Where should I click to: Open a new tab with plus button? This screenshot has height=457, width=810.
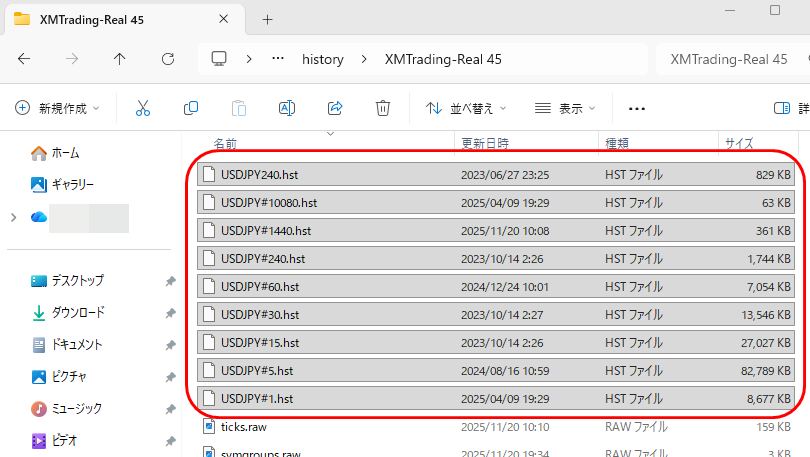tap(267, 19)
